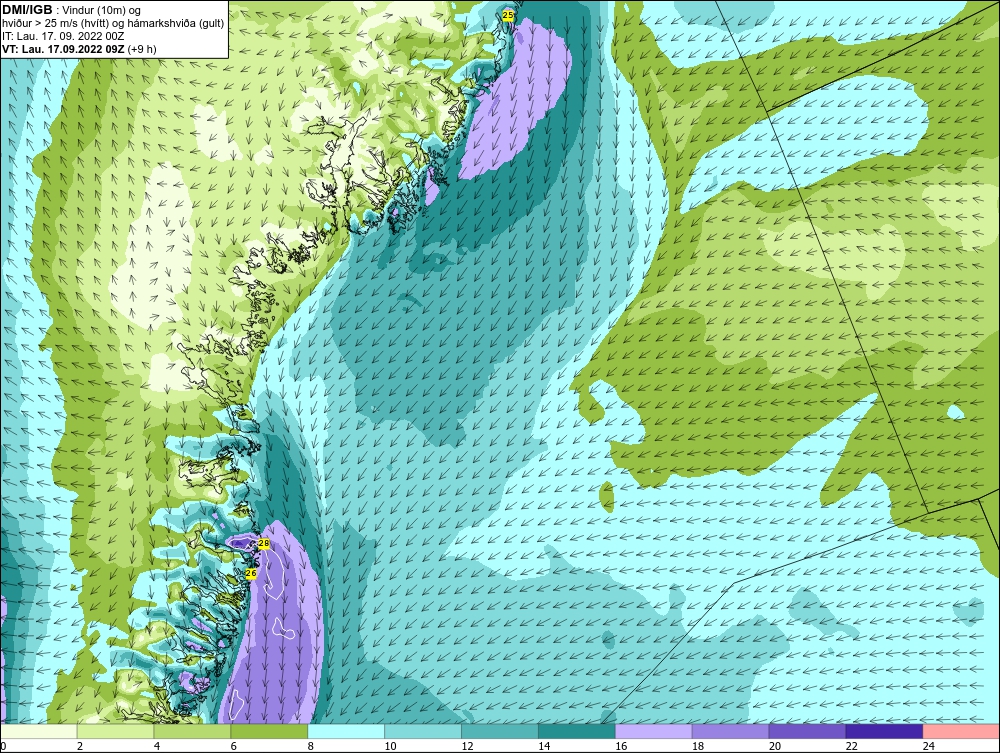Click the DMI/IGB title text

[27, 10]
